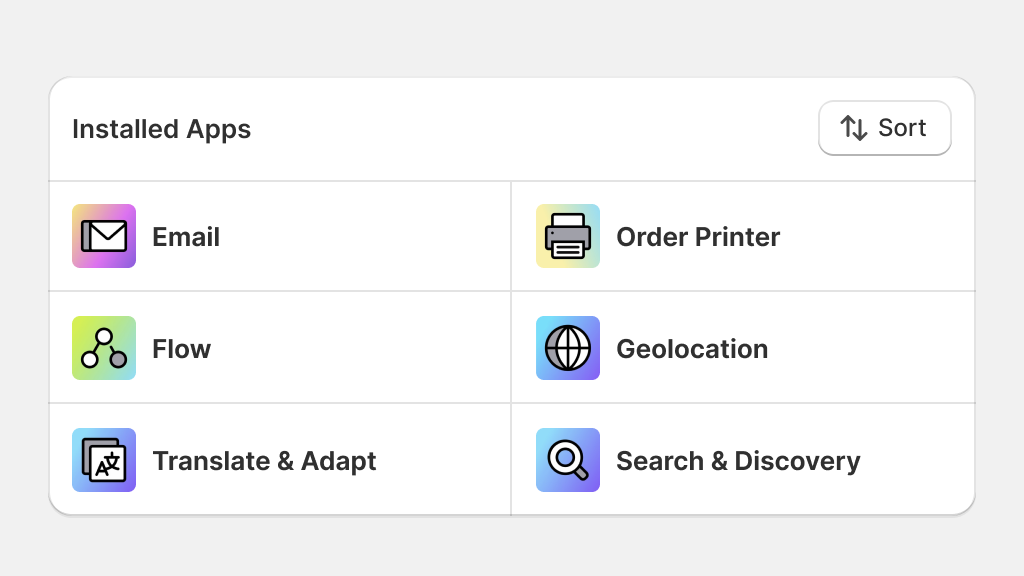The height and width of the screenshot is (576, 1024).
Task: Open the Geolocation globe icon
Action: click(x=568, y=348)
